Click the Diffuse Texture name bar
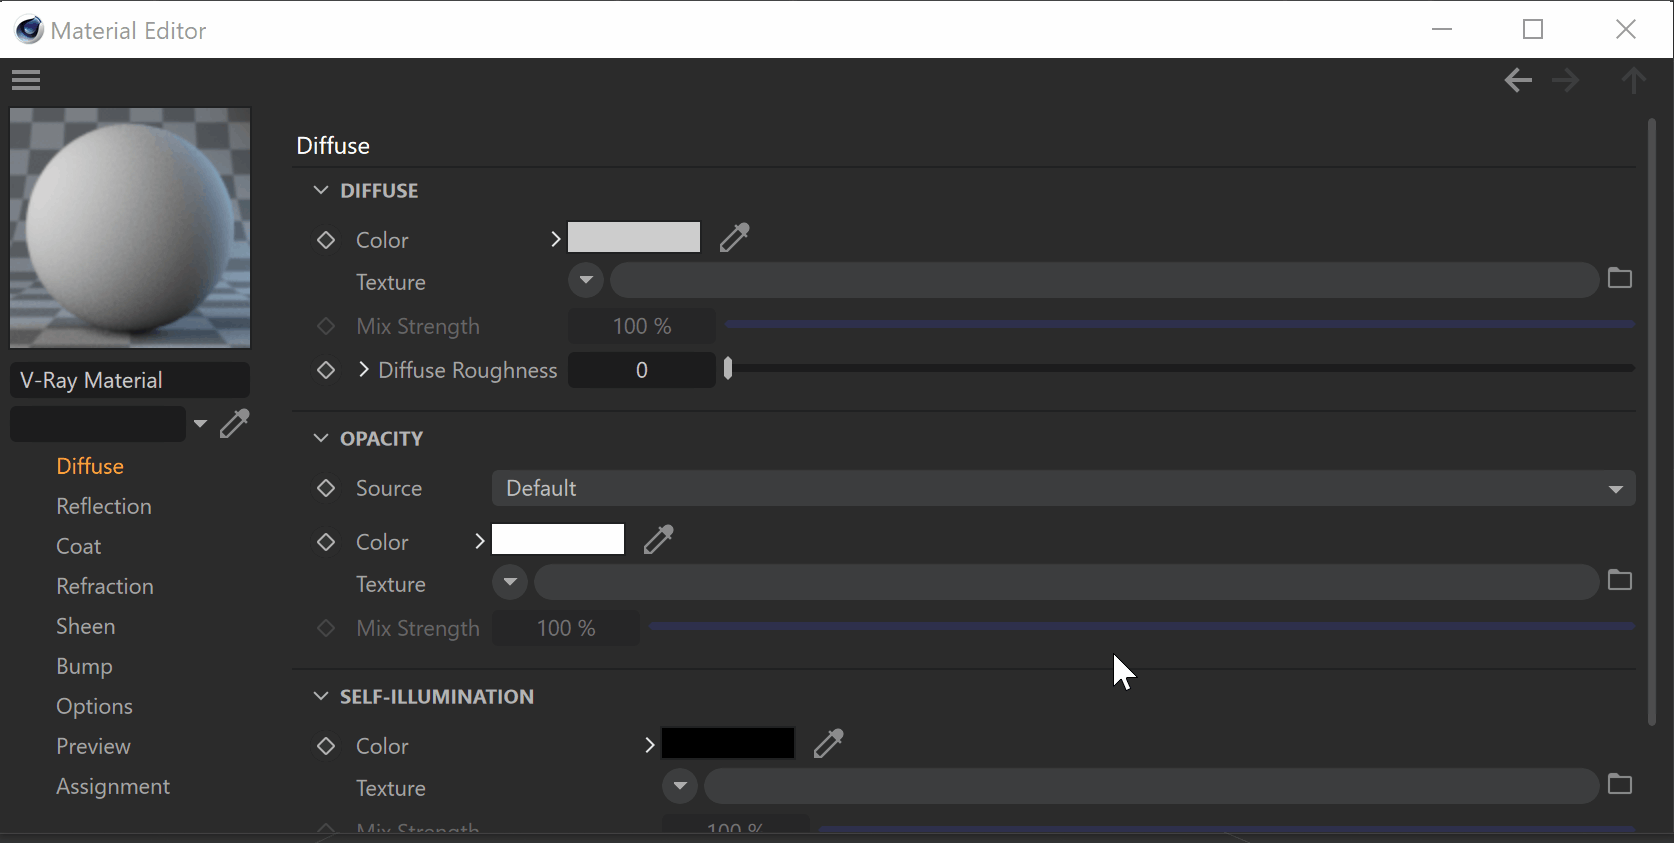The width and height of the screenshot is (1674, 843). (1104, 280)
